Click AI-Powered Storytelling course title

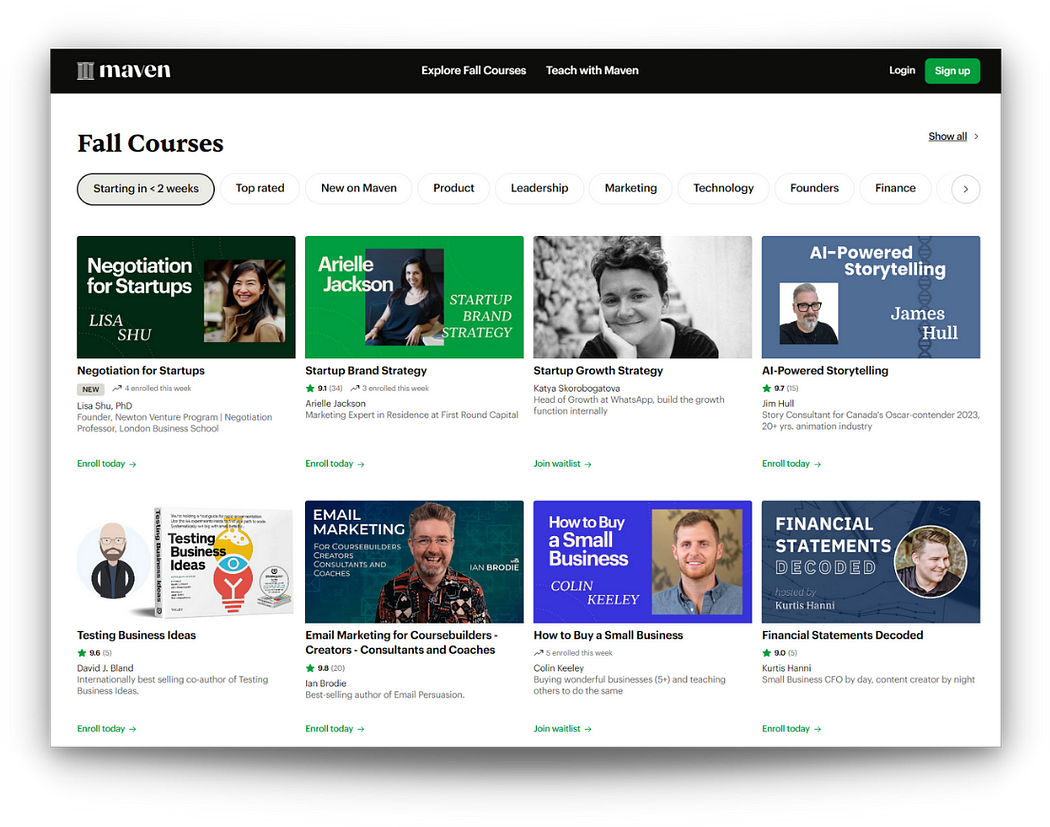825,370
